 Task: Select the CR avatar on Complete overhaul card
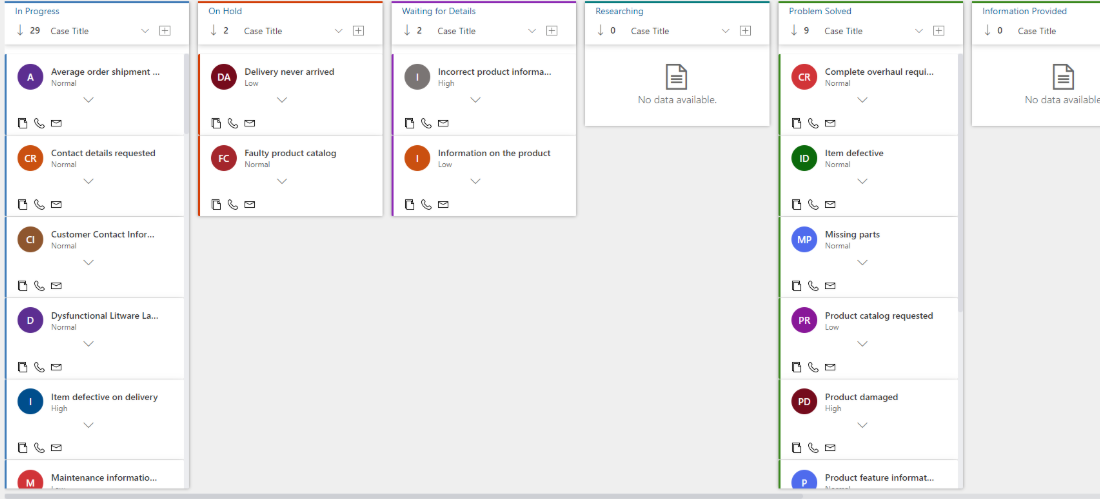click(804, 77)
